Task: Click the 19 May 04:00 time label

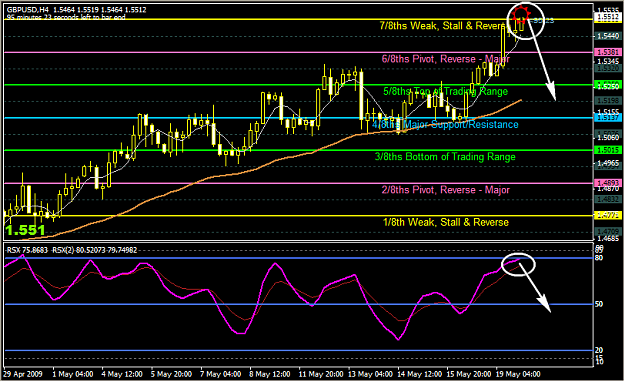Action: [518, 374]
